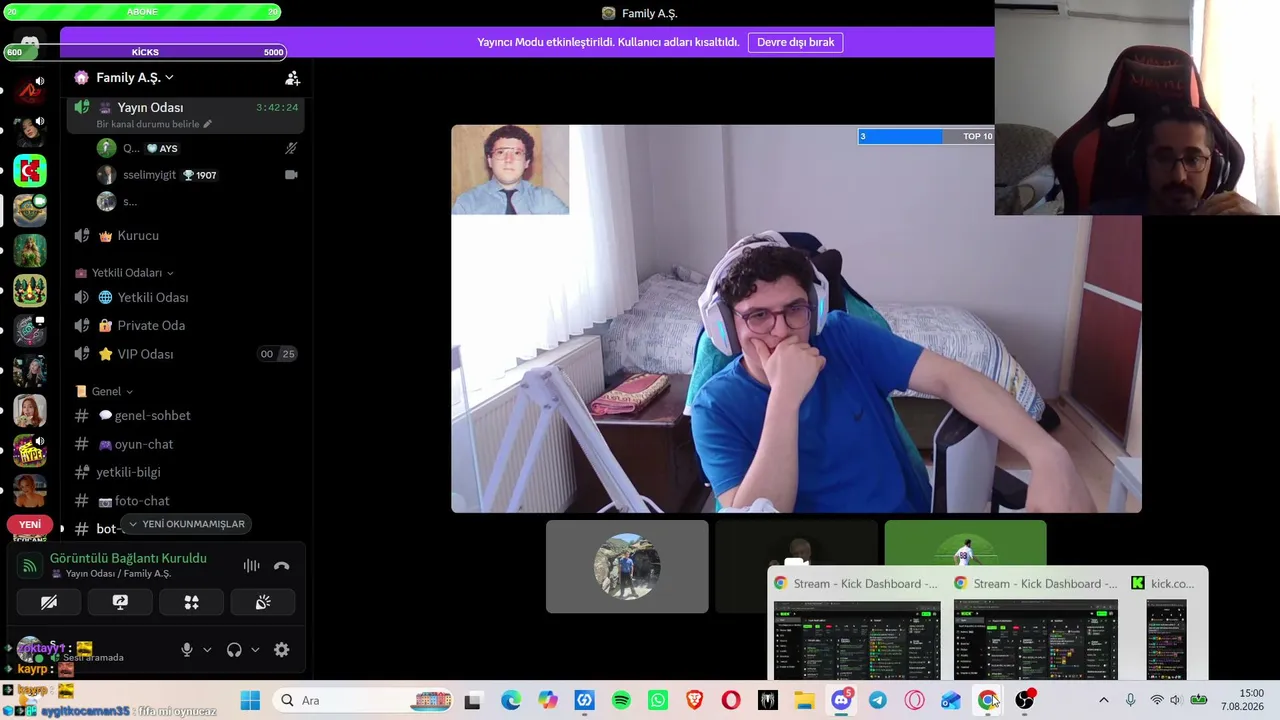Open microphone input options arrow

[x=207, y=650]
